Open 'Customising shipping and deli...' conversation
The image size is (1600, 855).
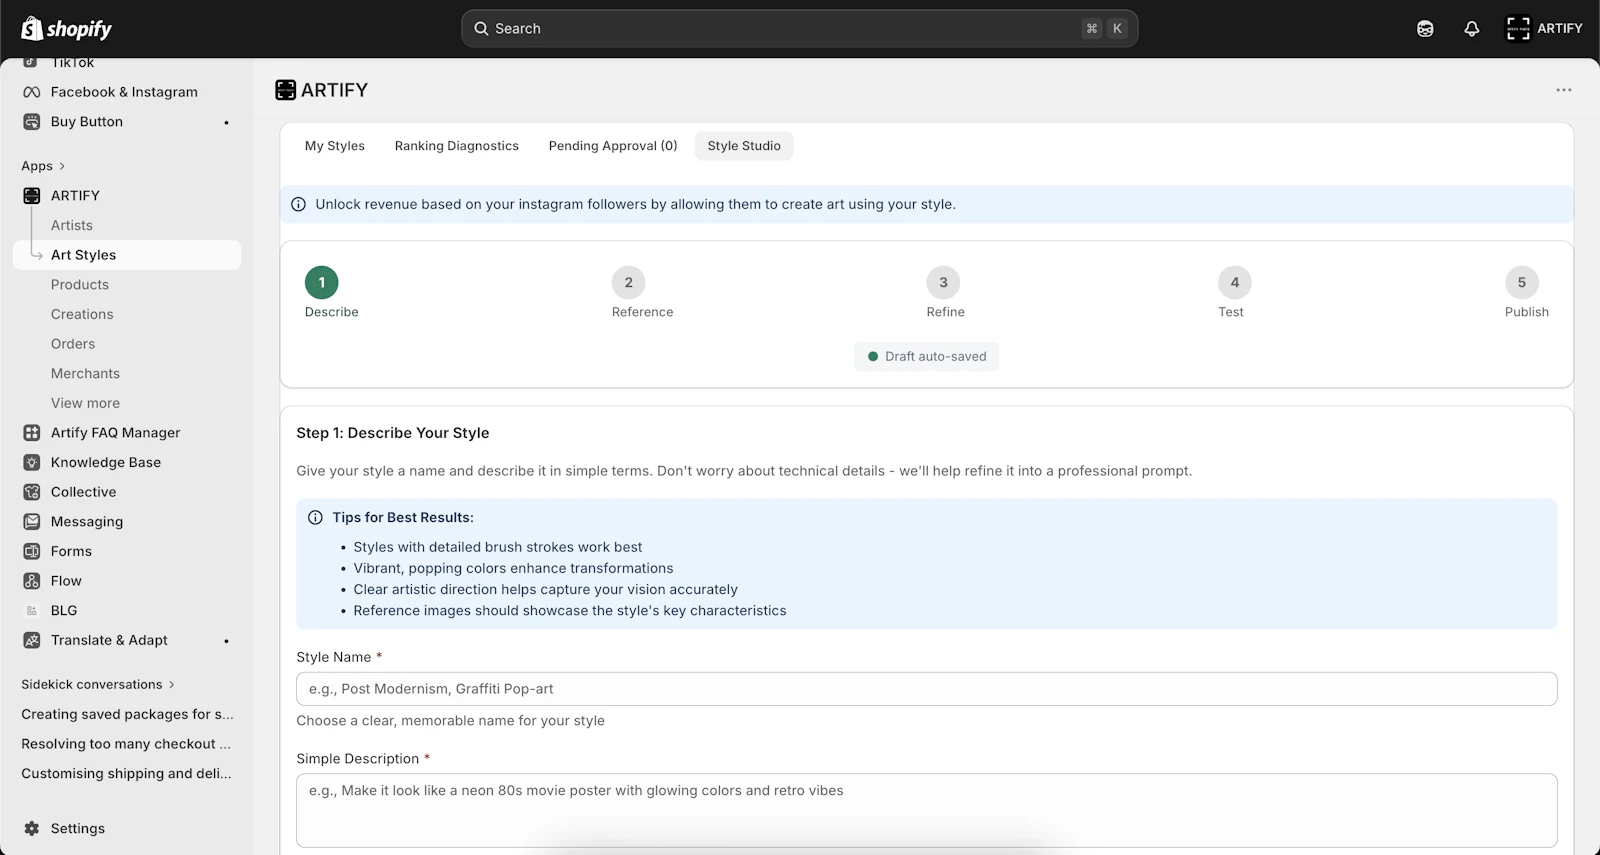[126, 774]
